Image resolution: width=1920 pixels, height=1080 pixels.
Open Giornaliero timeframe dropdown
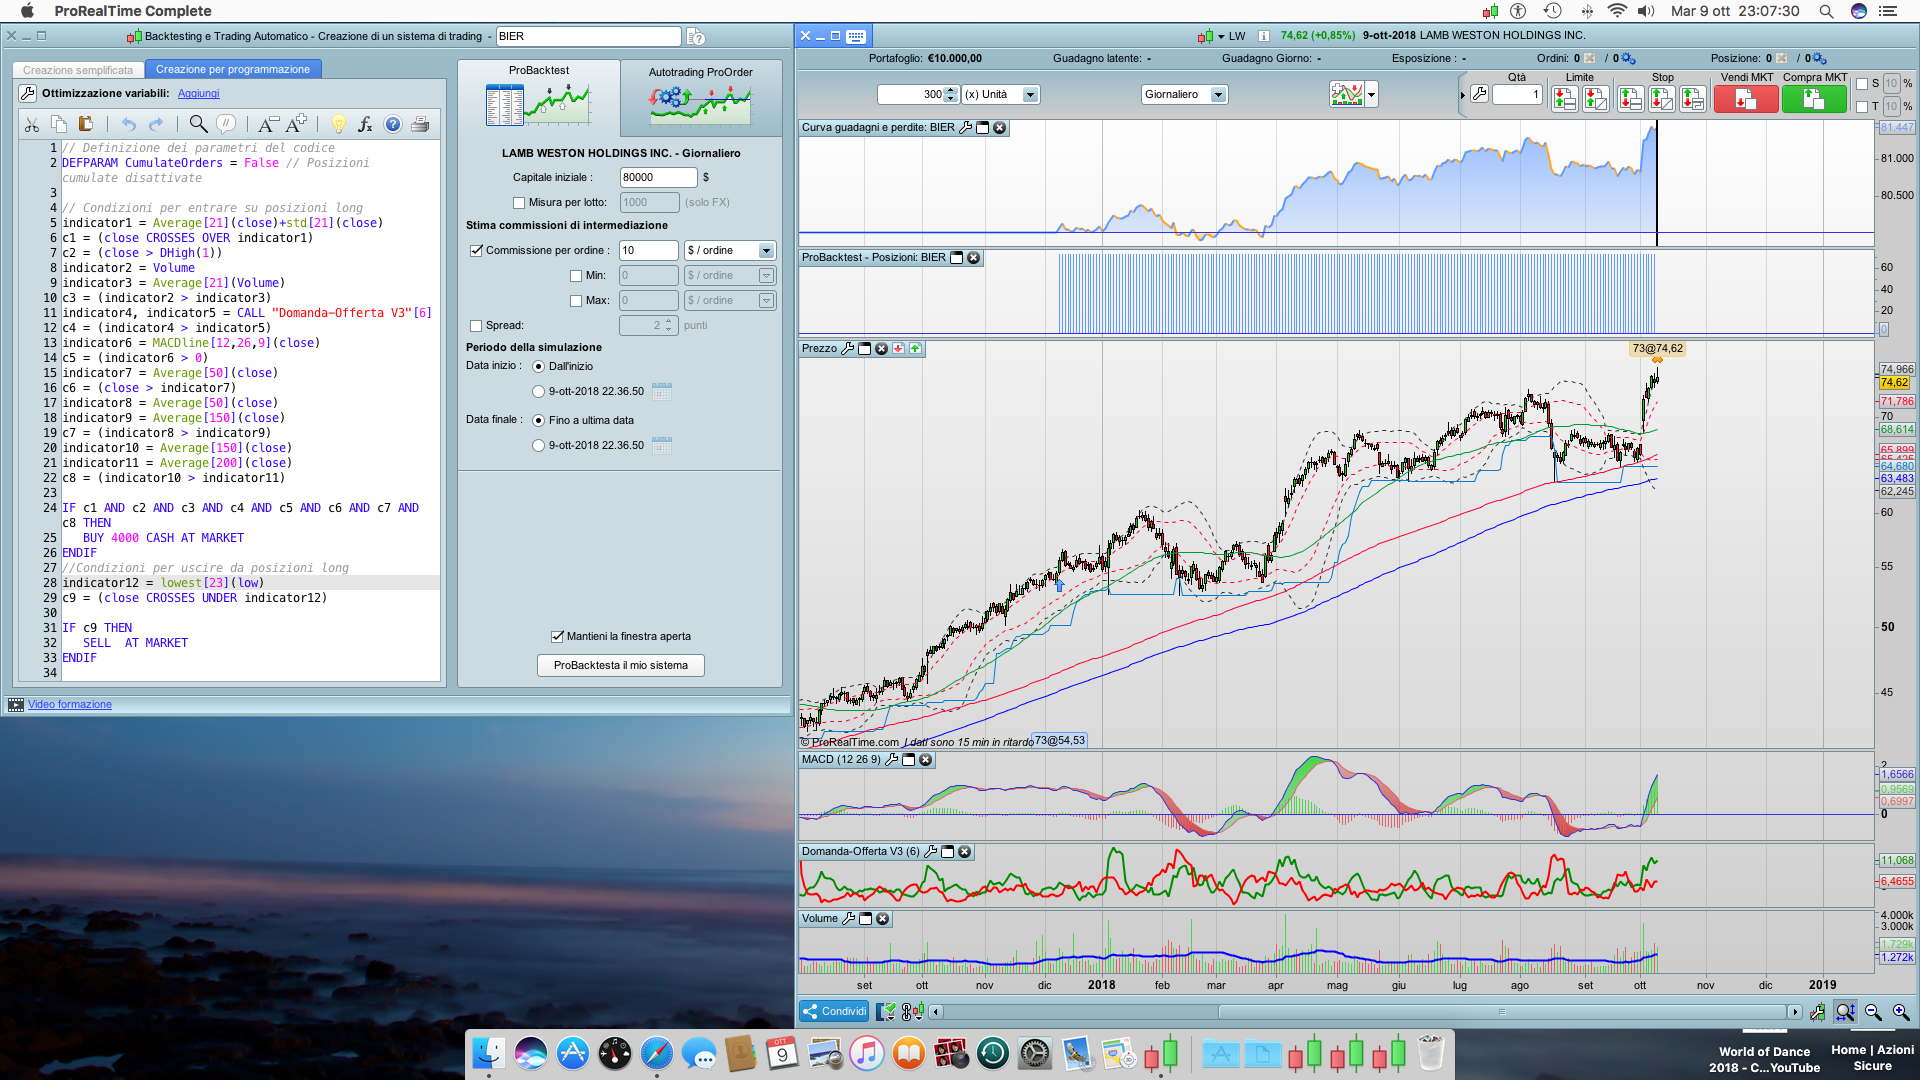1218,95
